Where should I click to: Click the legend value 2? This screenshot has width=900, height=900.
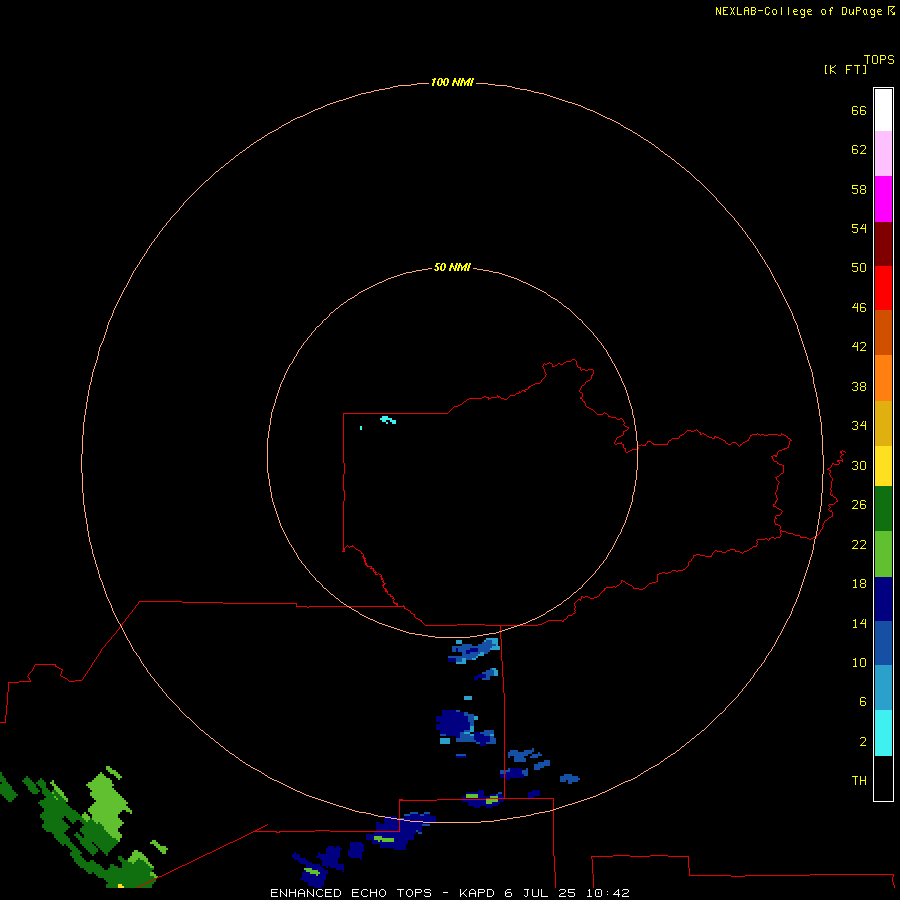point(863,741)
